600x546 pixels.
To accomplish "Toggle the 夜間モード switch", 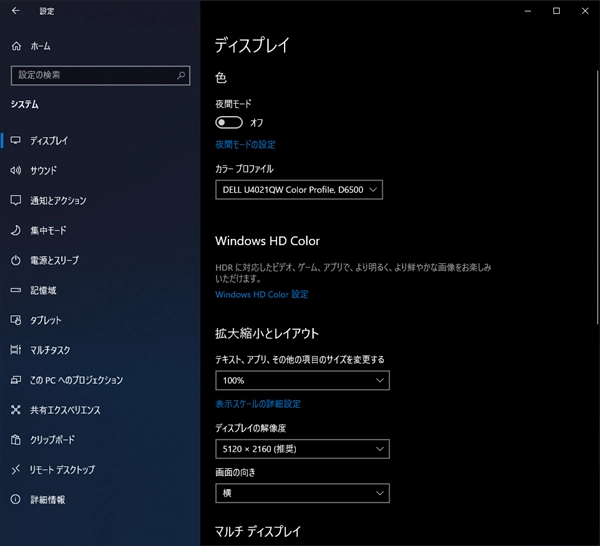I will pyautogui.click(x=229, y=123).
